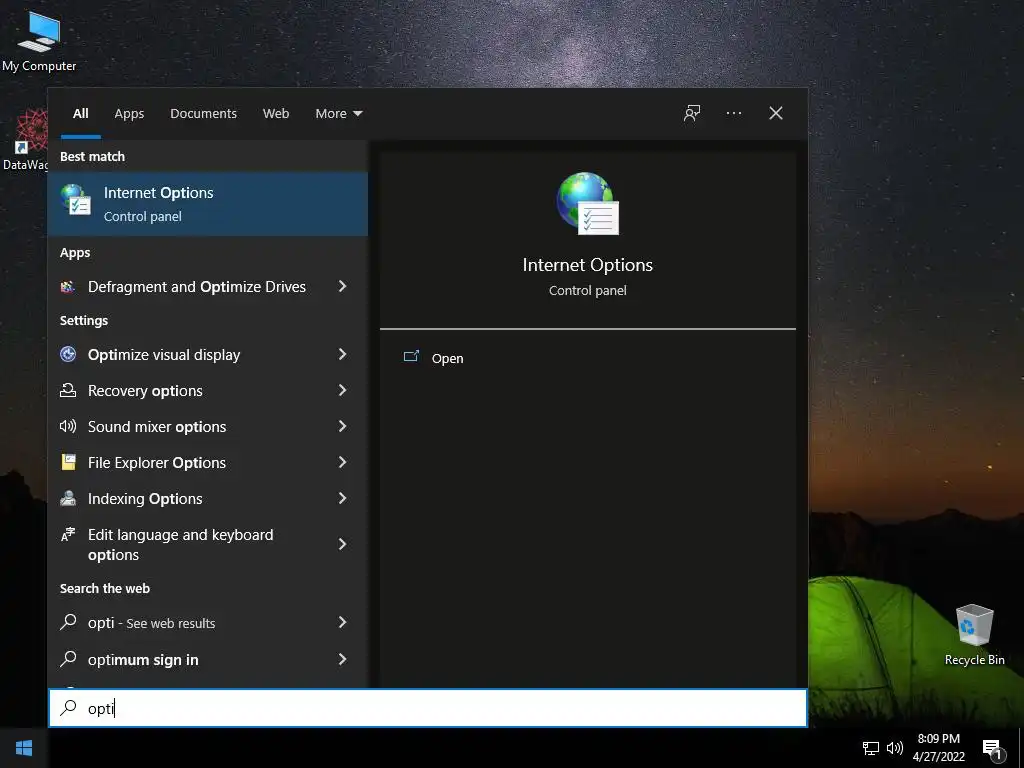Click the large Internet Options preview icon
This screenshot has height=768, width=1024.
587,203
